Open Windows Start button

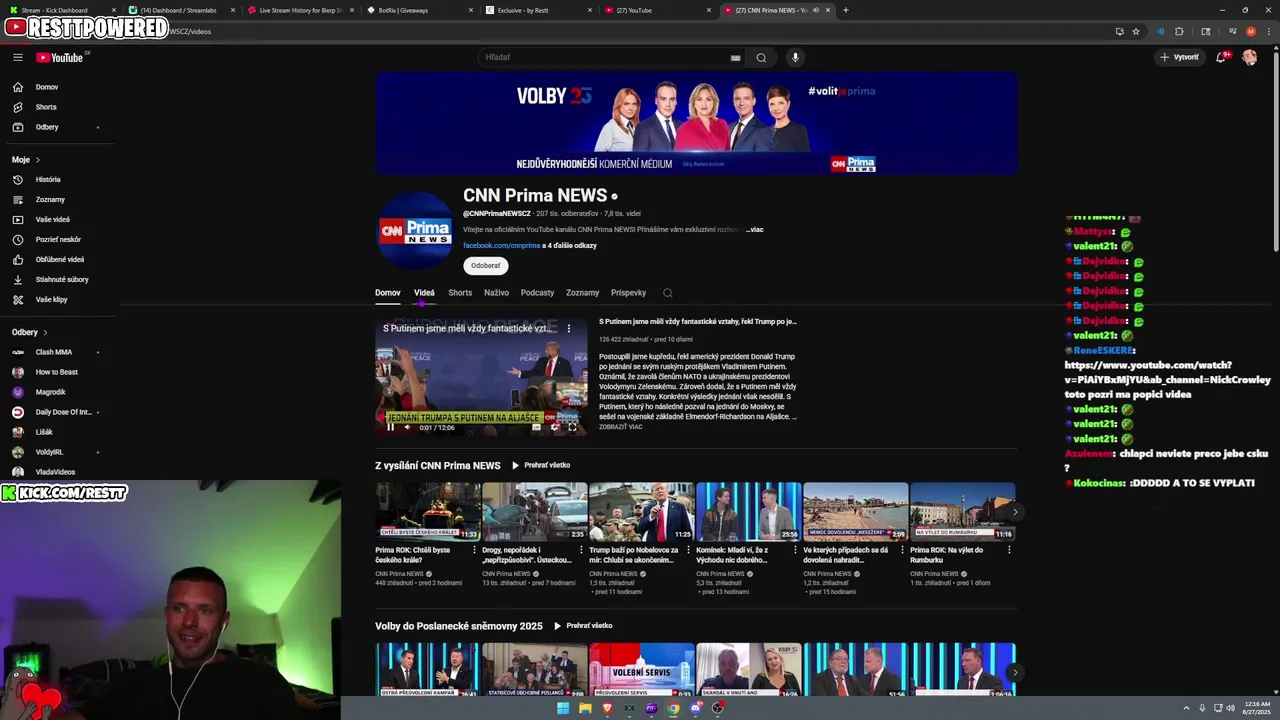pyautogui.click(x=563, y=708)
